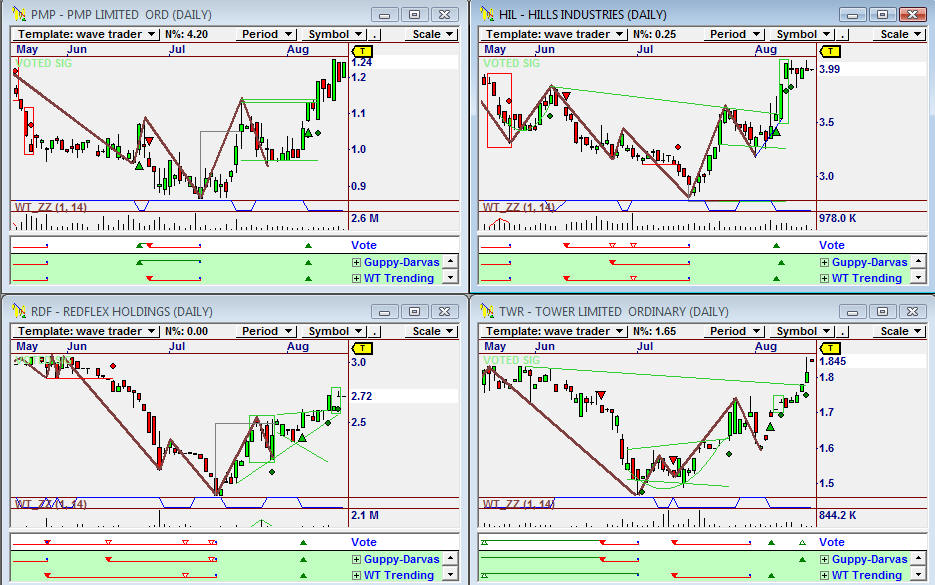Click the VOTED SIG label in TWR chart
Image resolution: width=935 pixels, height=585 pixels.
(511, 360)
